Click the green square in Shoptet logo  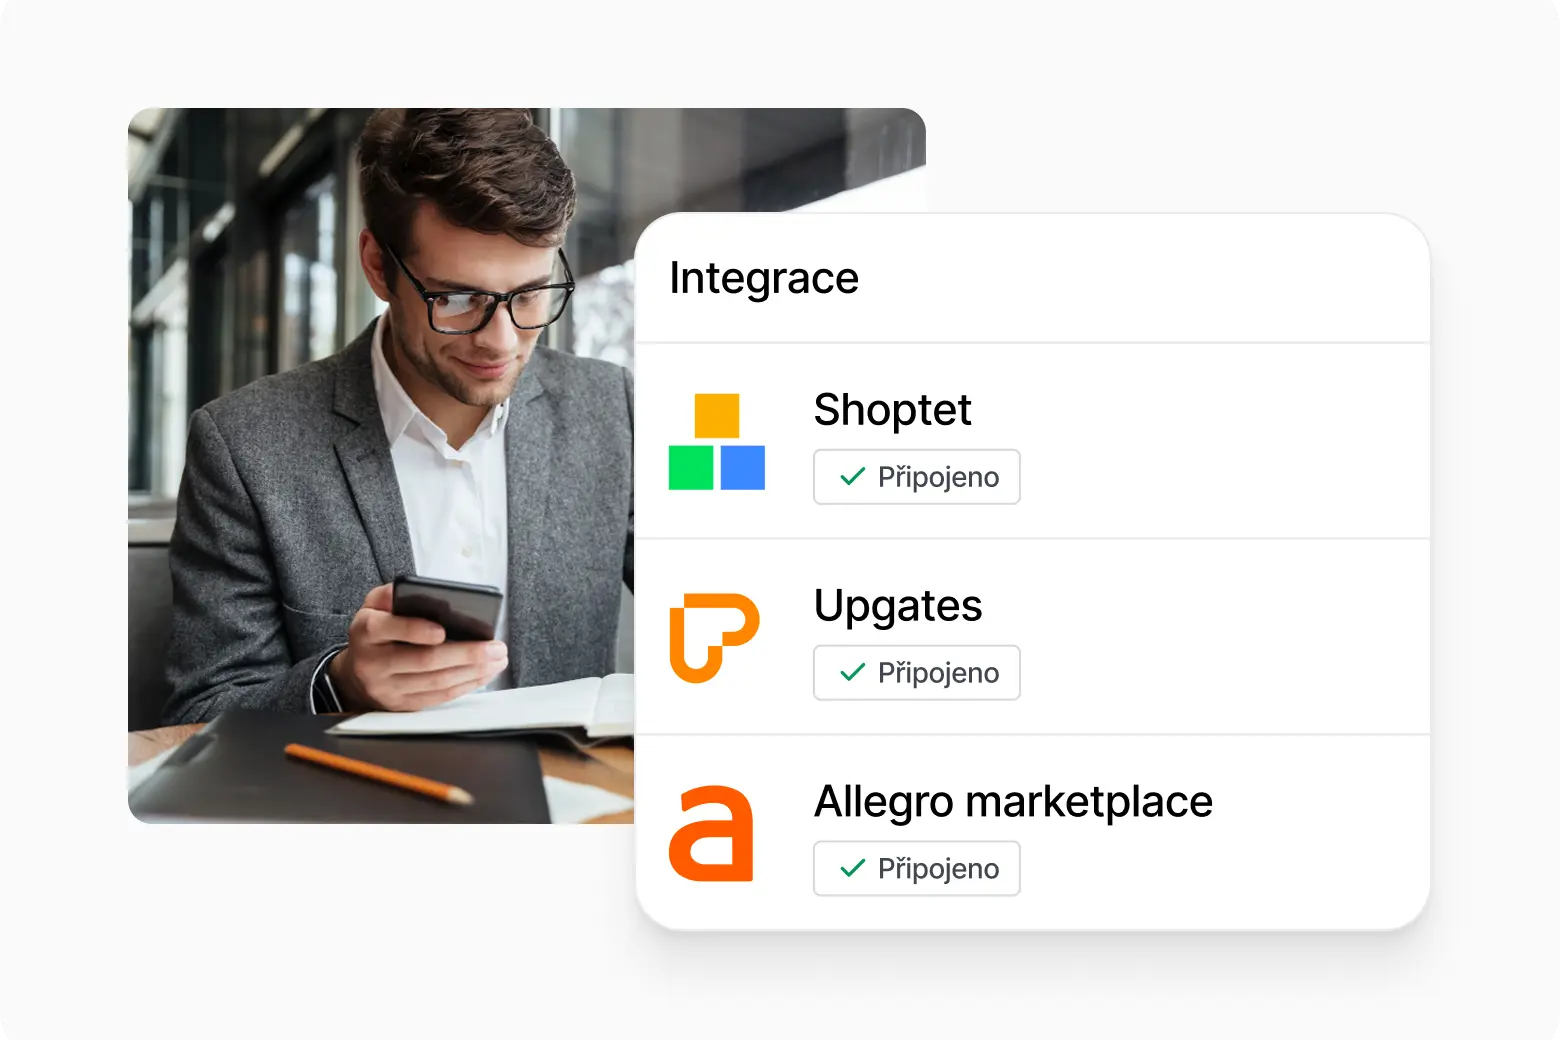[x=691, y=467]
